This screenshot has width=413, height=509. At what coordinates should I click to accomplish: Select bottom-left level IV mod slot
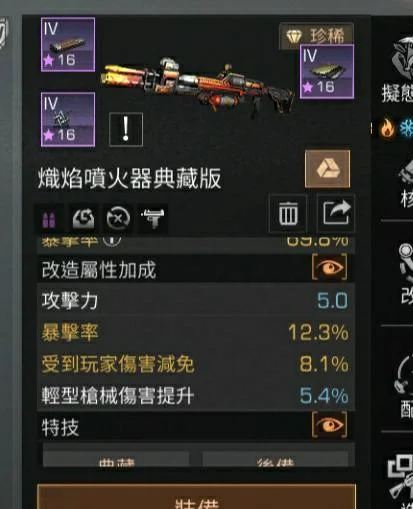pyautogui.click(x=68, y=120)
